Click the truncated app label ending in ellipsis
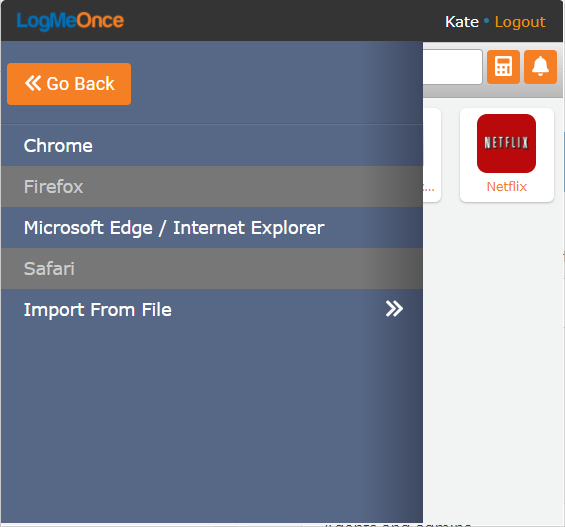Image resolution: width=565 pixels, height=527 pixels. (x=429, y=187)
